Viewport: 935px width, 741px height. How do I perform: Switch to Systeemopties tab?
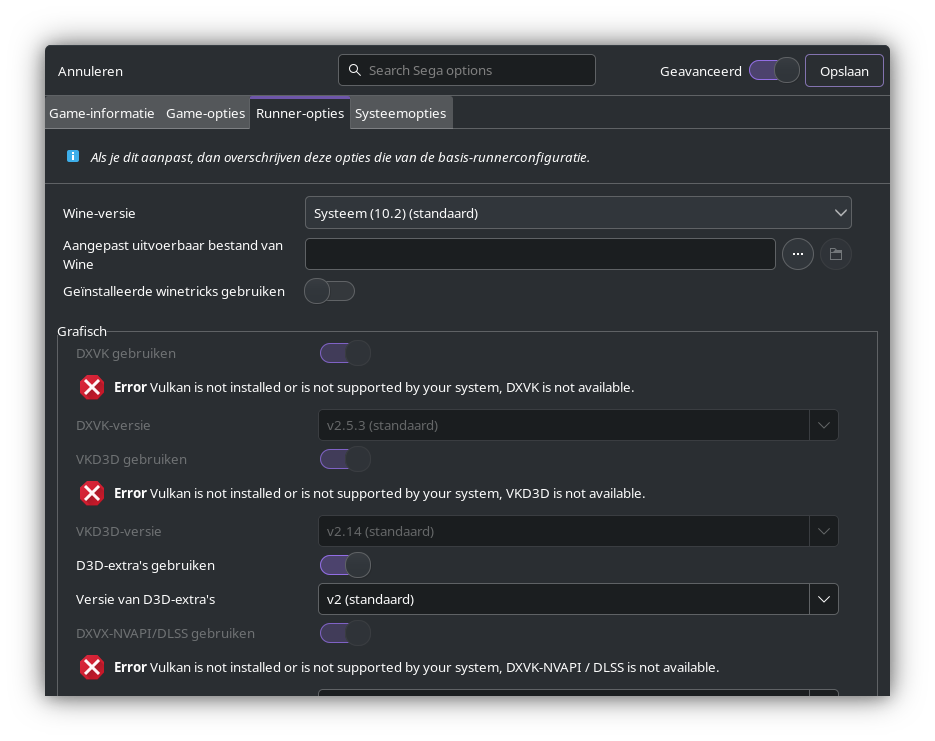[401, 113]
